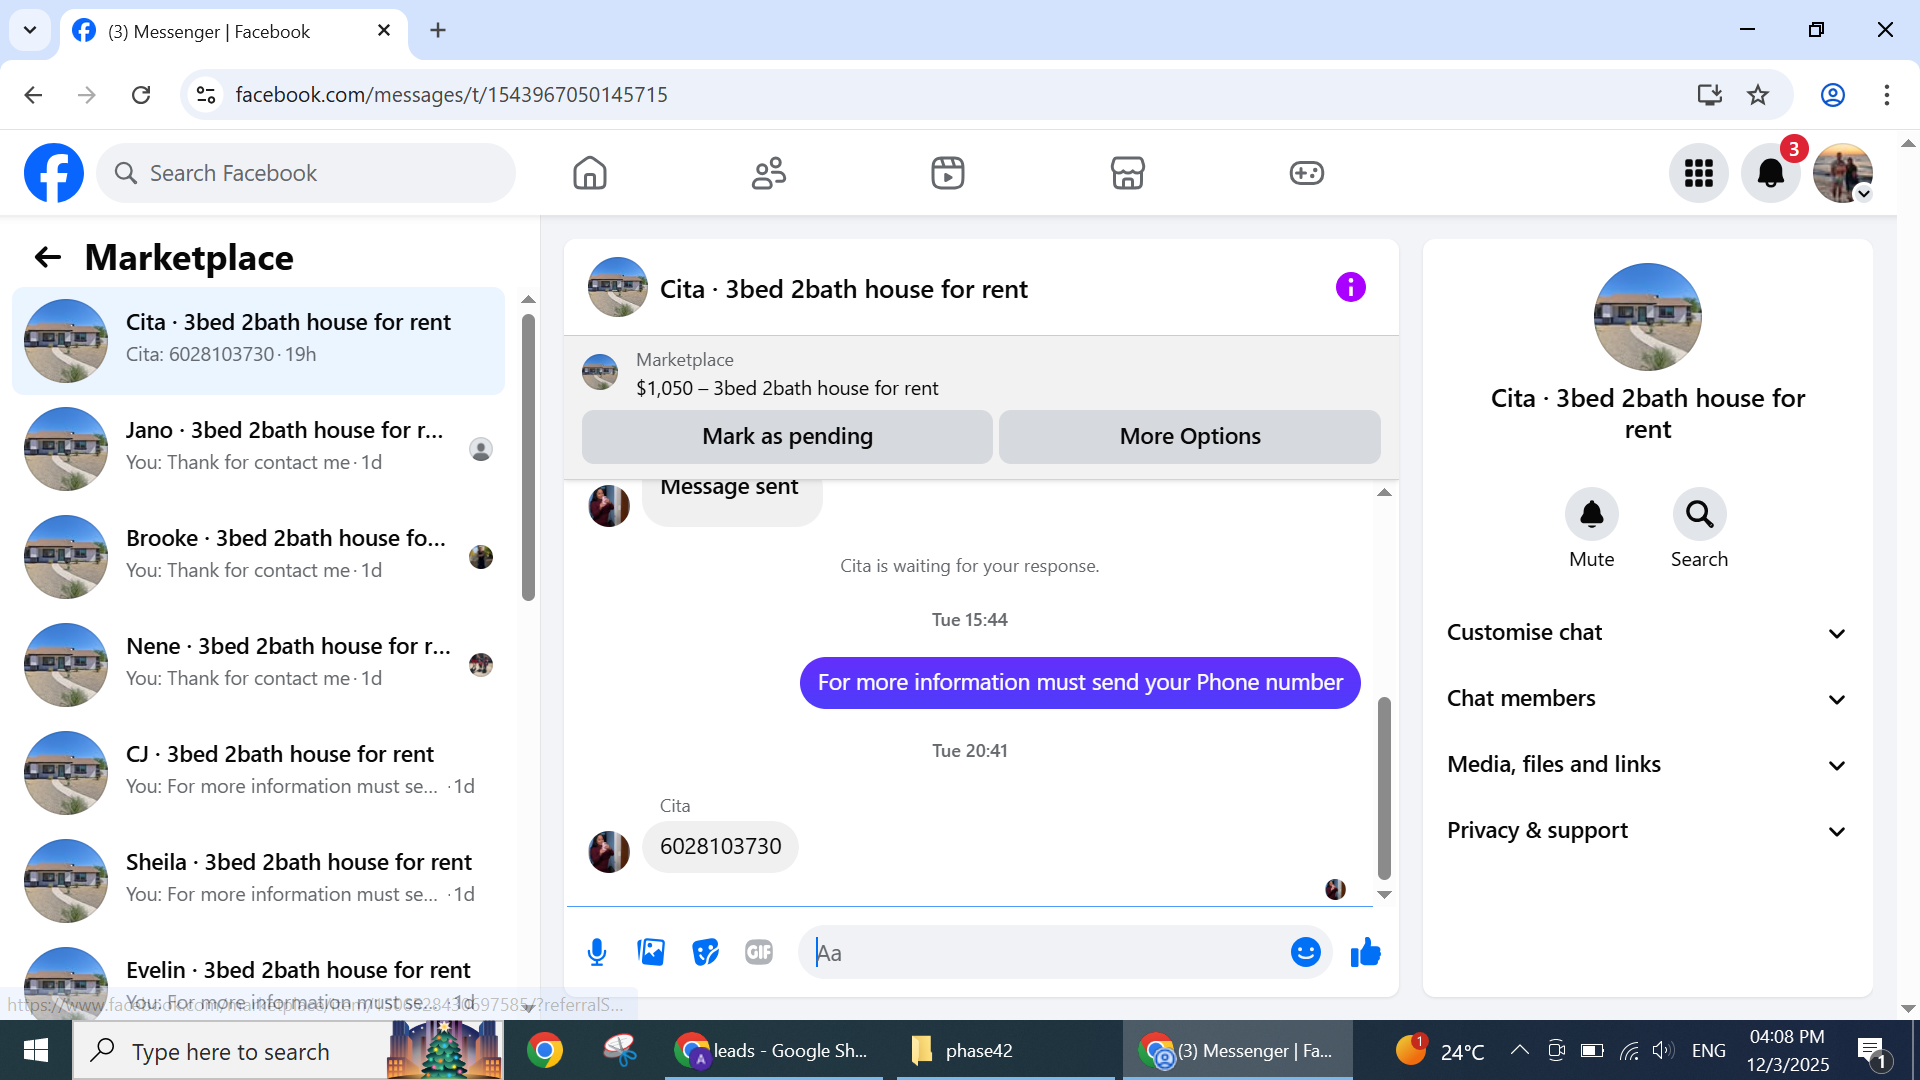The height and width of the screenshot is (1080, 1920).
Task: Pick a GIF using the GIF icon
Action: [759, 952]
